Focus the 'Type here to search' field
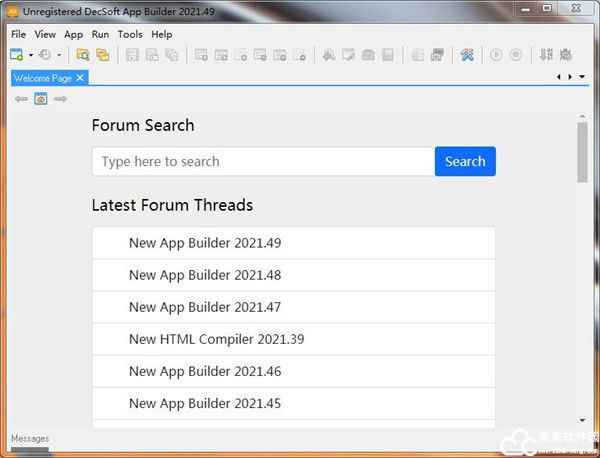This screenshot has height=458, width=600. click(x=264, y=161)
